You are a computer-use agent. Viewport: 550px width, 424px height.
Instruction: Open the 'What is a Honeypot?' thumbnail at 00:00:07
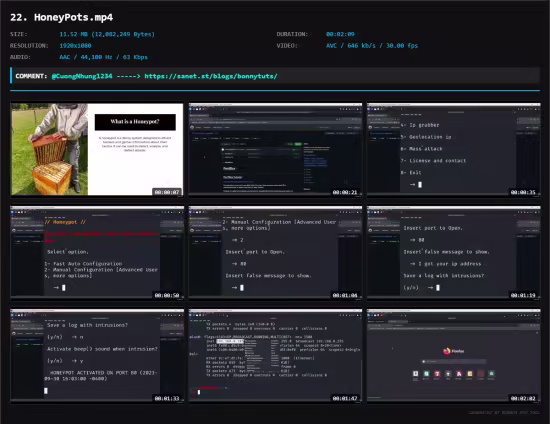coord(97,149)
